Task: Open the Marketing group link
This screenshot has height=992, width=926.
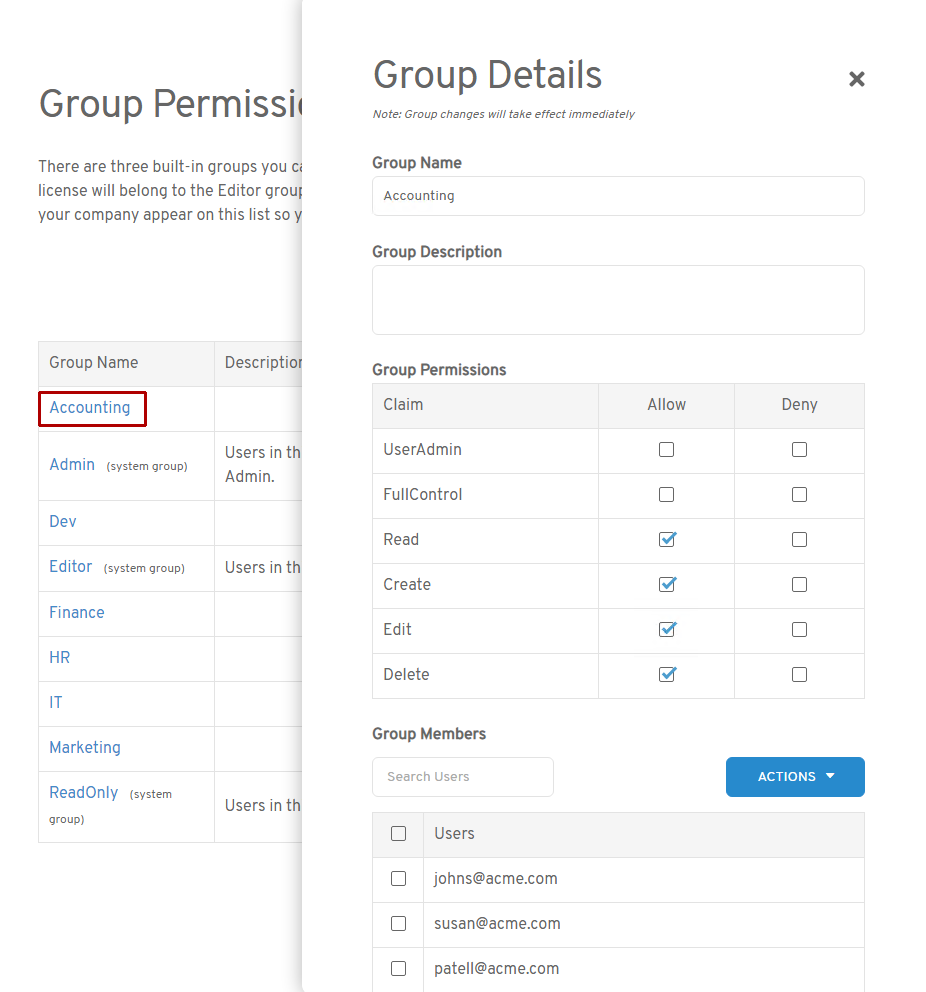Action: pyautogui.click(x=85, y=748)
